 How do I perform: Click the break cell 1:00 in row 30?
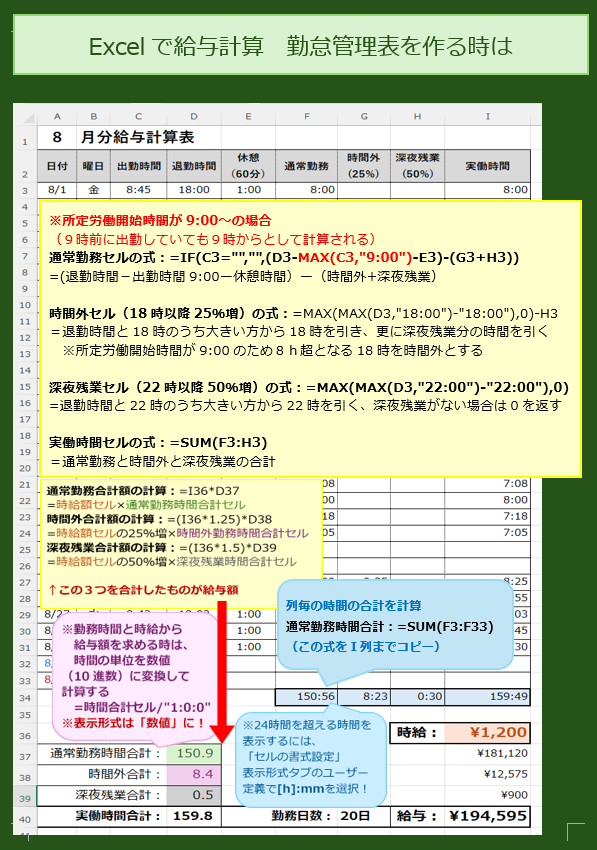tap(248, 630)
